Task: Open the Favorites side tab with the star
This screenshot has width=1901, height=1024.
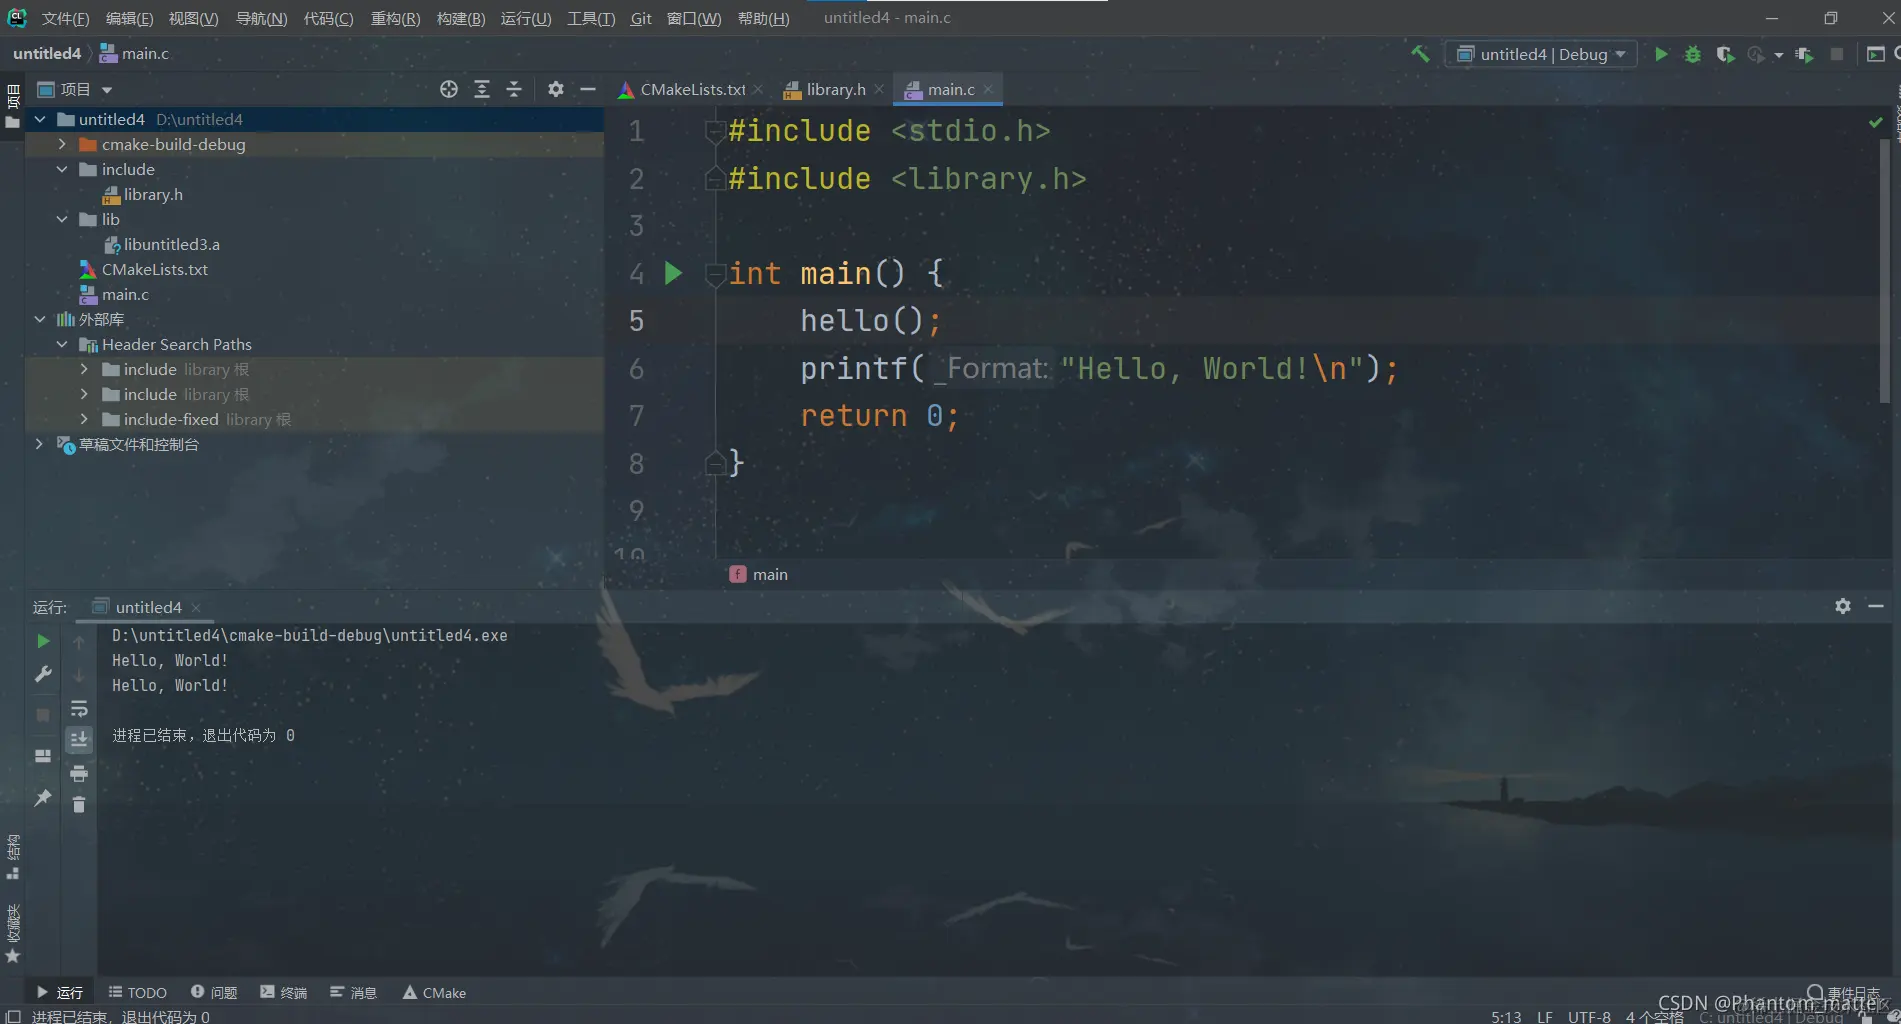Action: pos(13,957)
